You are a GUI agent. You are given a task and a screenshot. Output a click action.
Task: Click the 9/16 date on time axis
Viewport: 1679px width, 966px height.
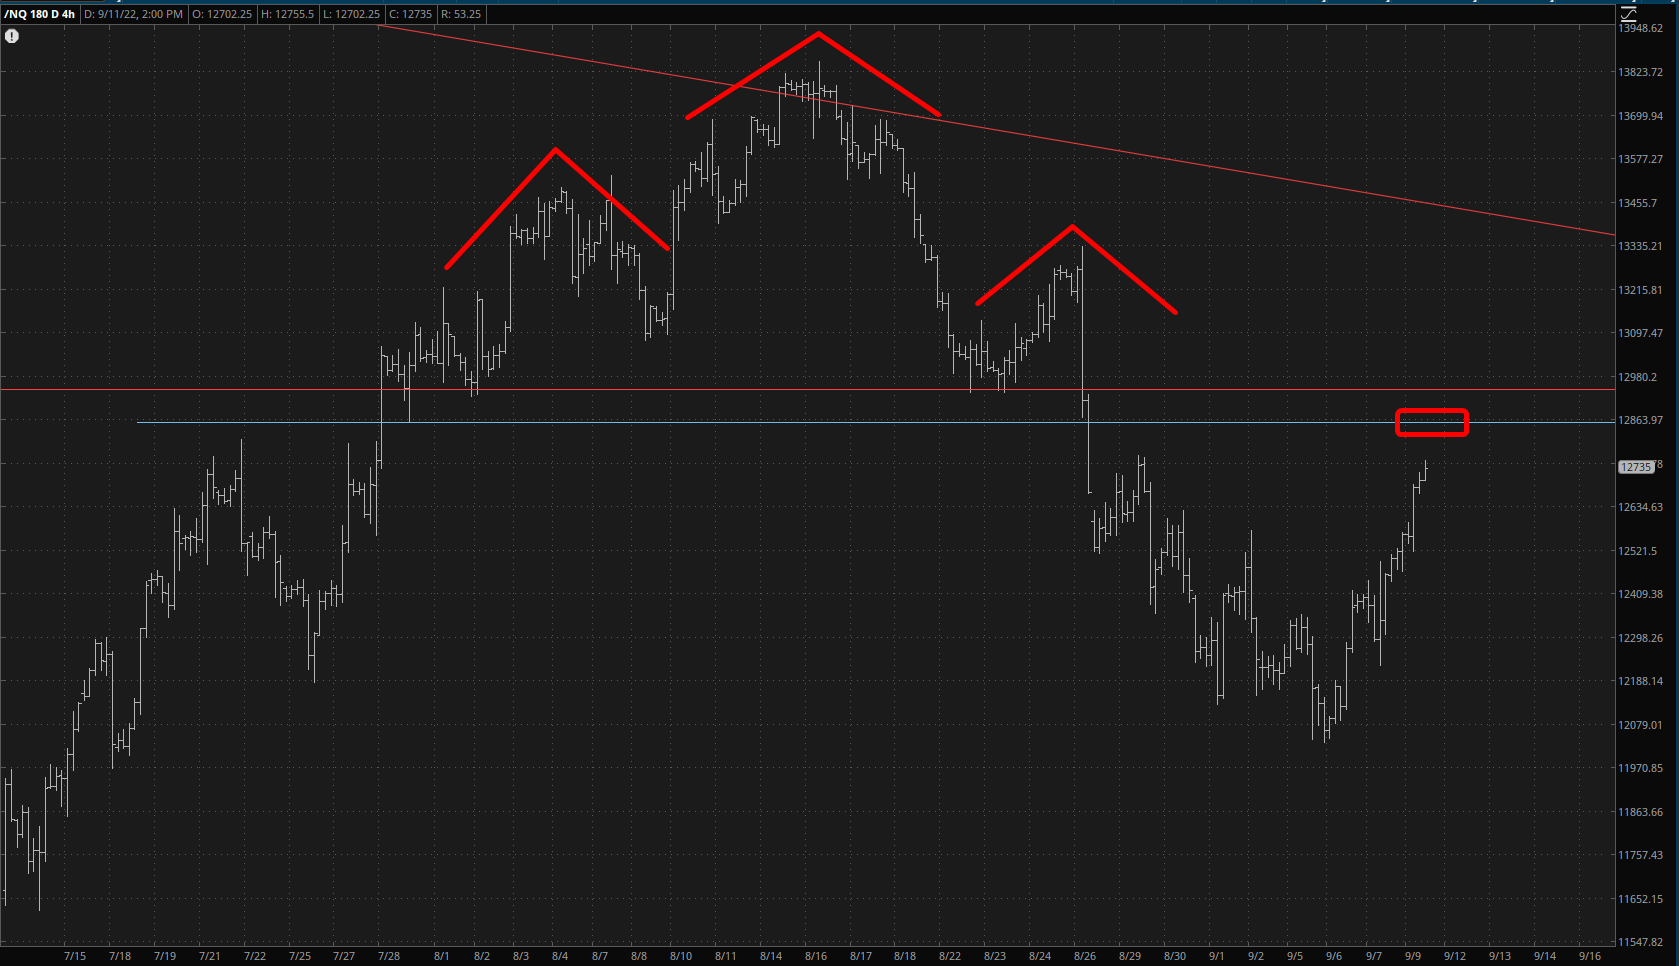pyautogui.click(x=1590, y=956)
